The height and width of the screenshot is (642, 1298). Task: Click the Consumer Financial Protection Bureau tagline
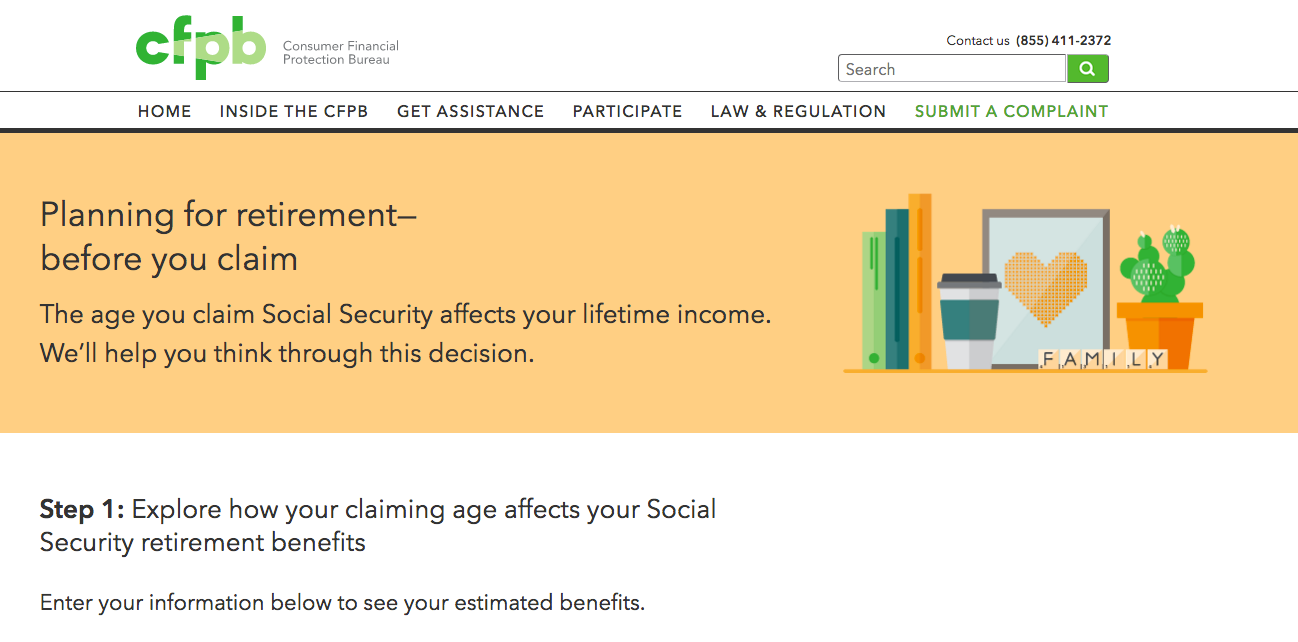click(340, 53)
